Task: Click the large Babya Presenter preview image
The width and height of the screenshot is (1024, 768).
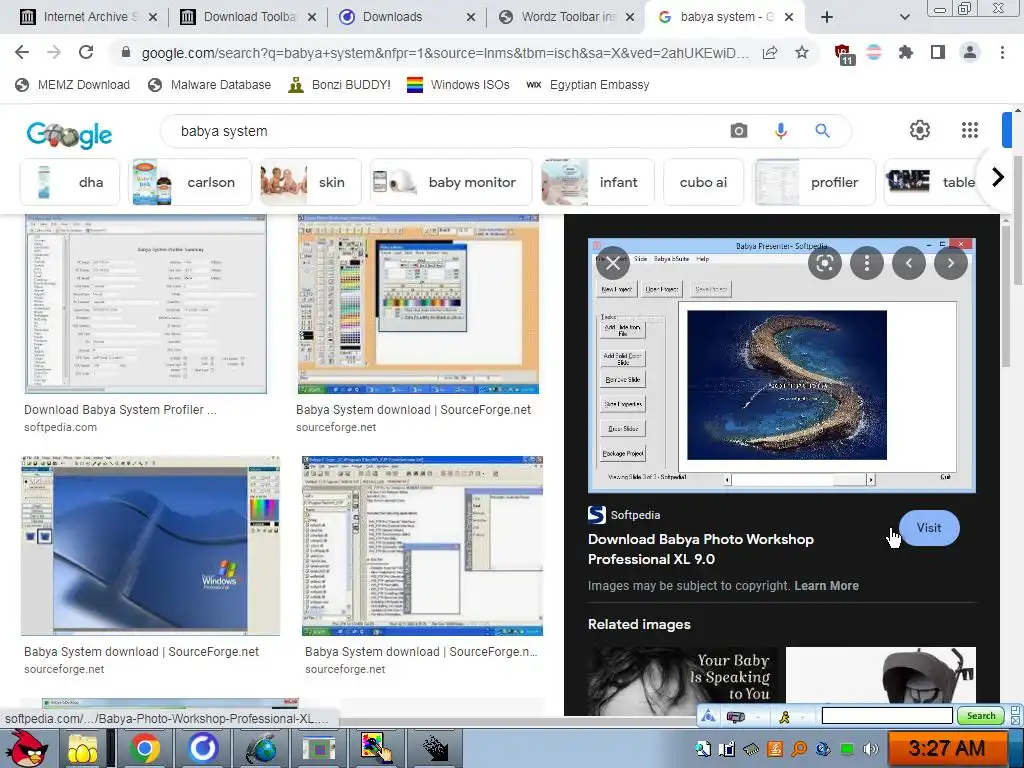Action: (x=782, y=365)
